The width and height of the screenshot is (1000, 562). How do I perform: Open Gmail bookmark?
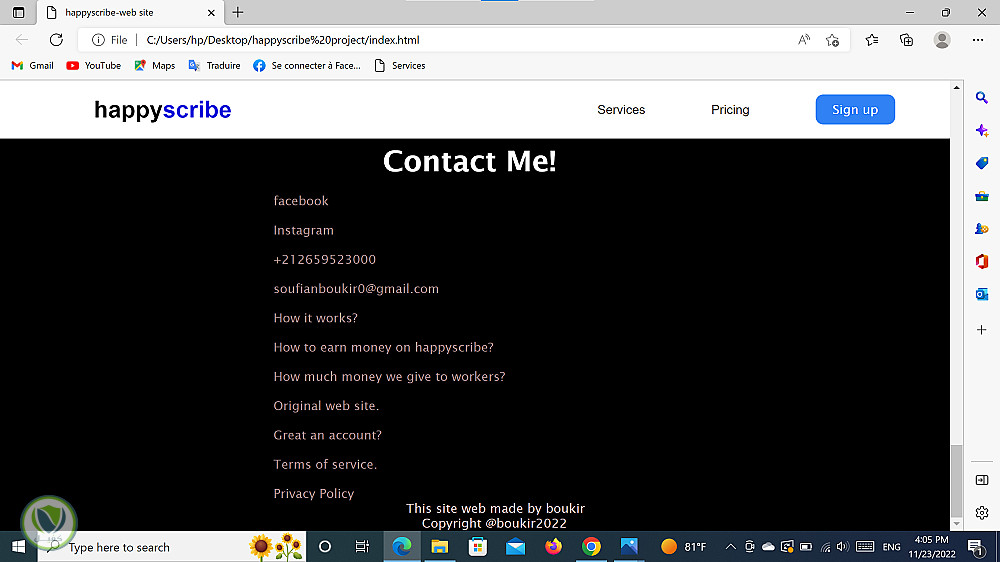pyautogui.click(x=33, y=66)
